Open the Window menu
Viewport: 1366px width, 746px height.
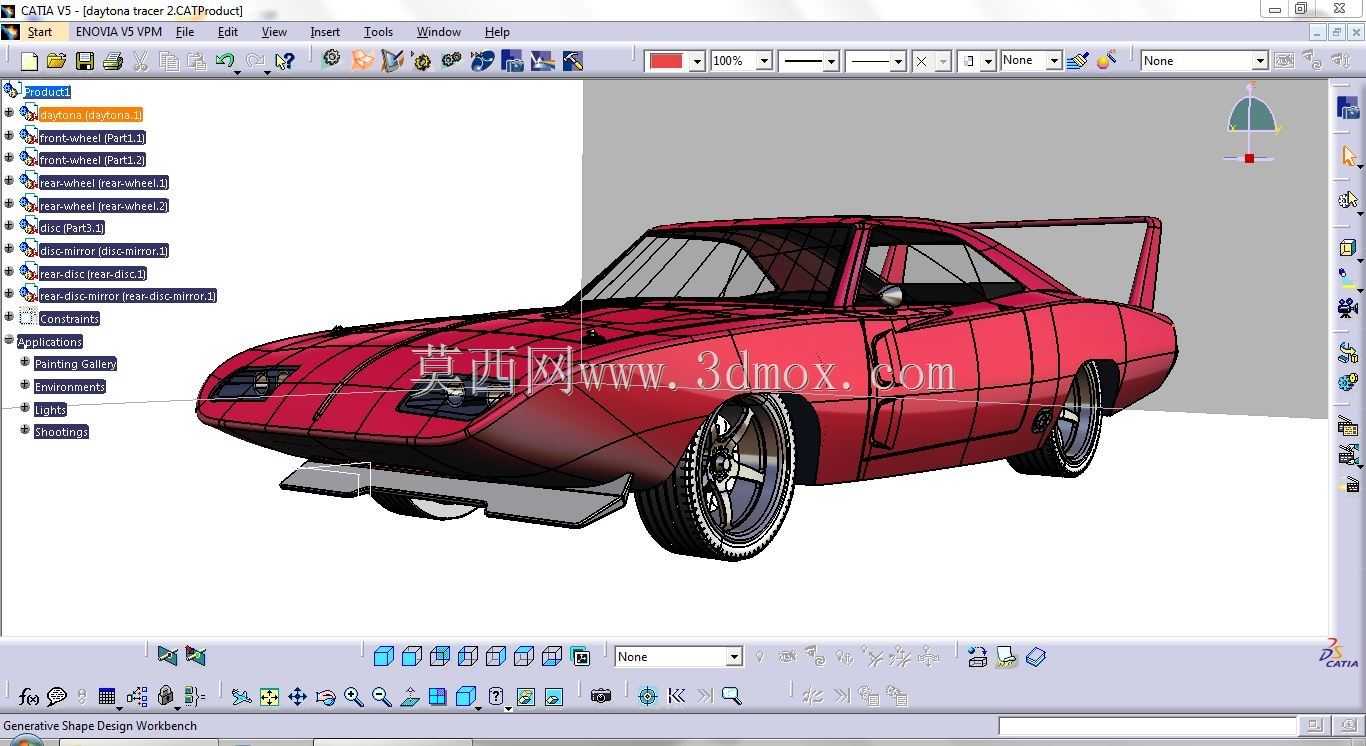438,32
